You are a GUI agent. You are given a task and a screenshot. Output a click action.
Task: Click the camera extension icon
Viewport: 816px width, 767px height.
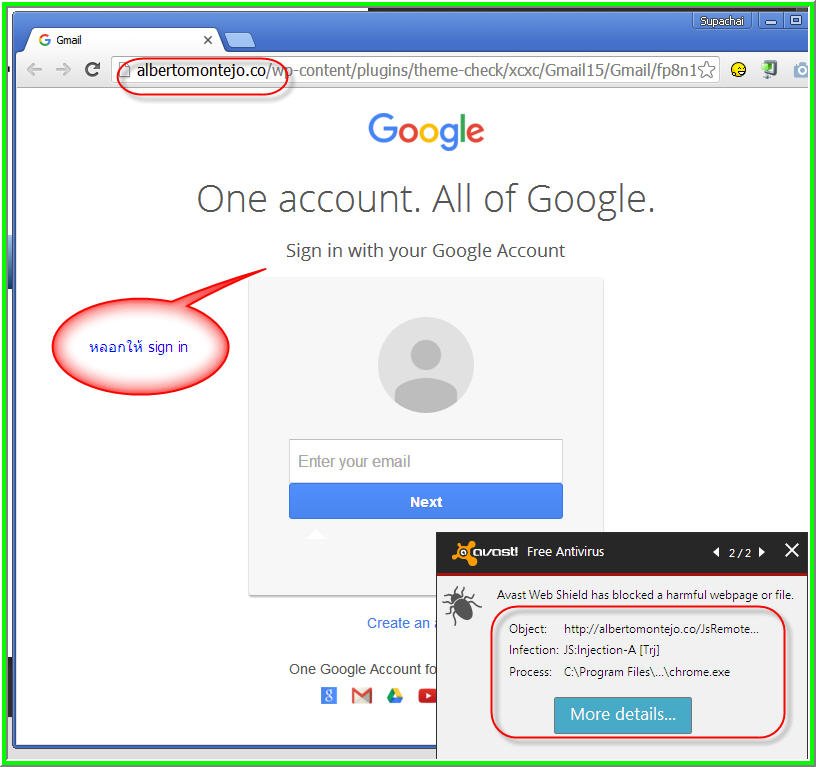tap(800, 70)
